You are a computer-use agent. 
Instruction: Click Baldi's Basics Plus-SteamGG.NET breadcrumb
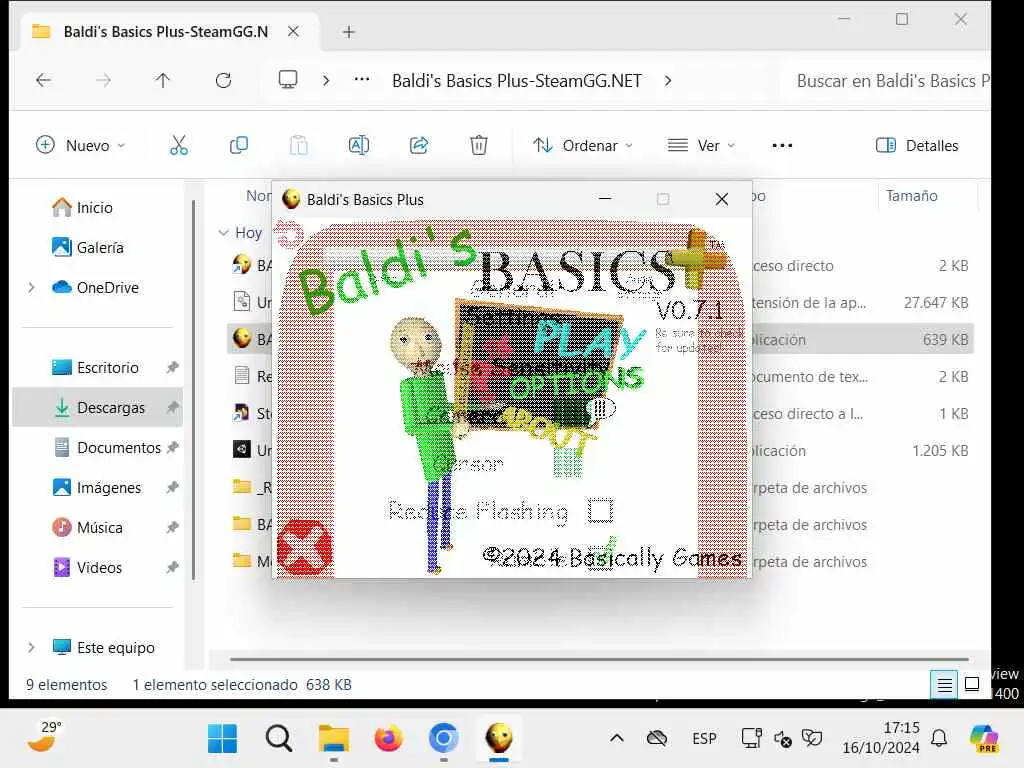[517, 80]
